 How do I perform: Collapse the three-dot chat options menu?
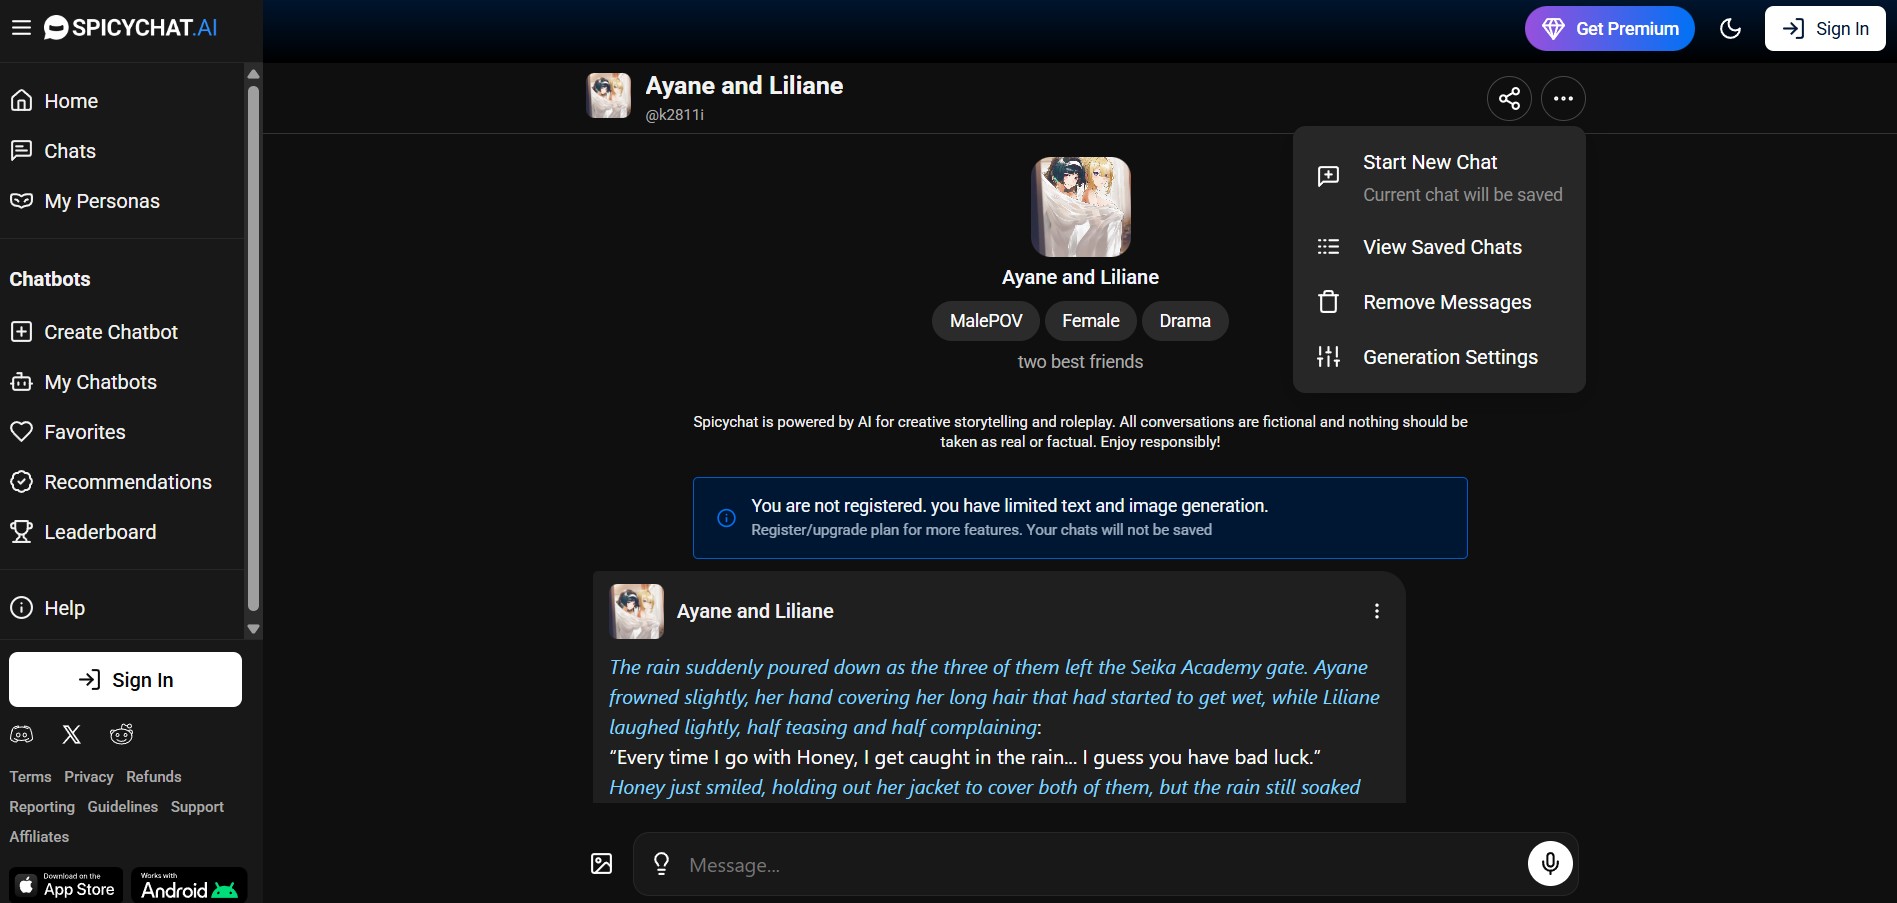point(1563,98)
